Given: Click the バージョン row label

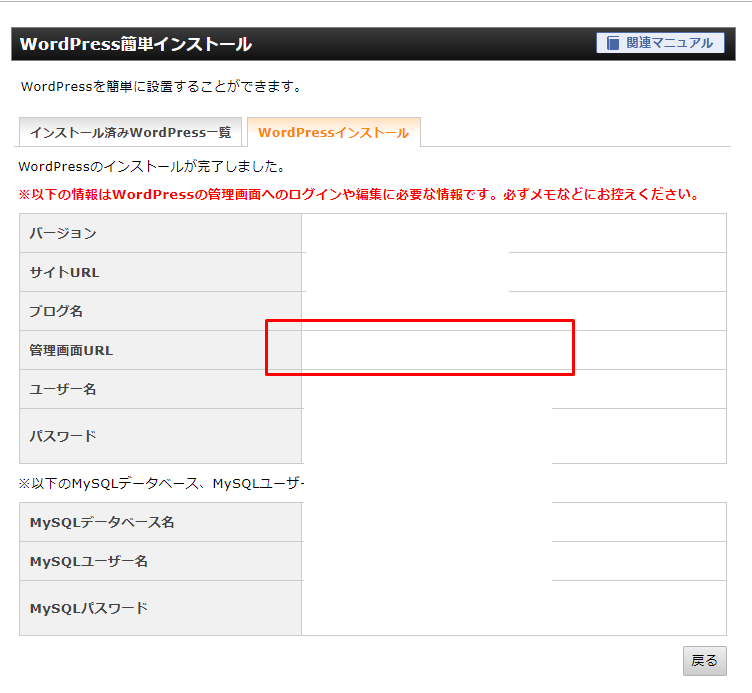Looking at the screenshot, I should point(63,234).
